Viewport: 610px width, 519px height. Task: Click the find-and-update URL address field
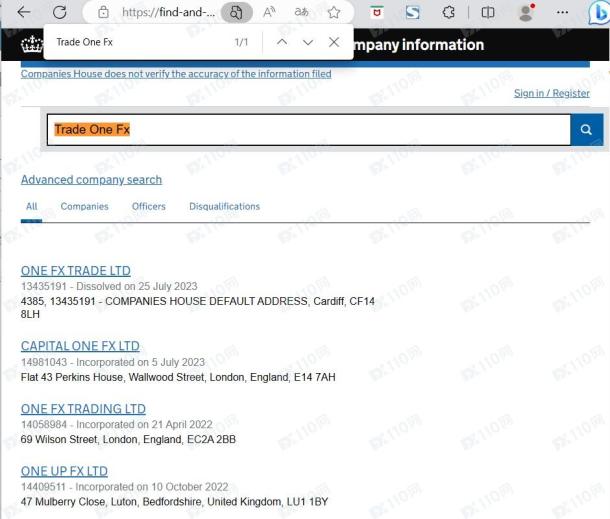tap(168, 12)
